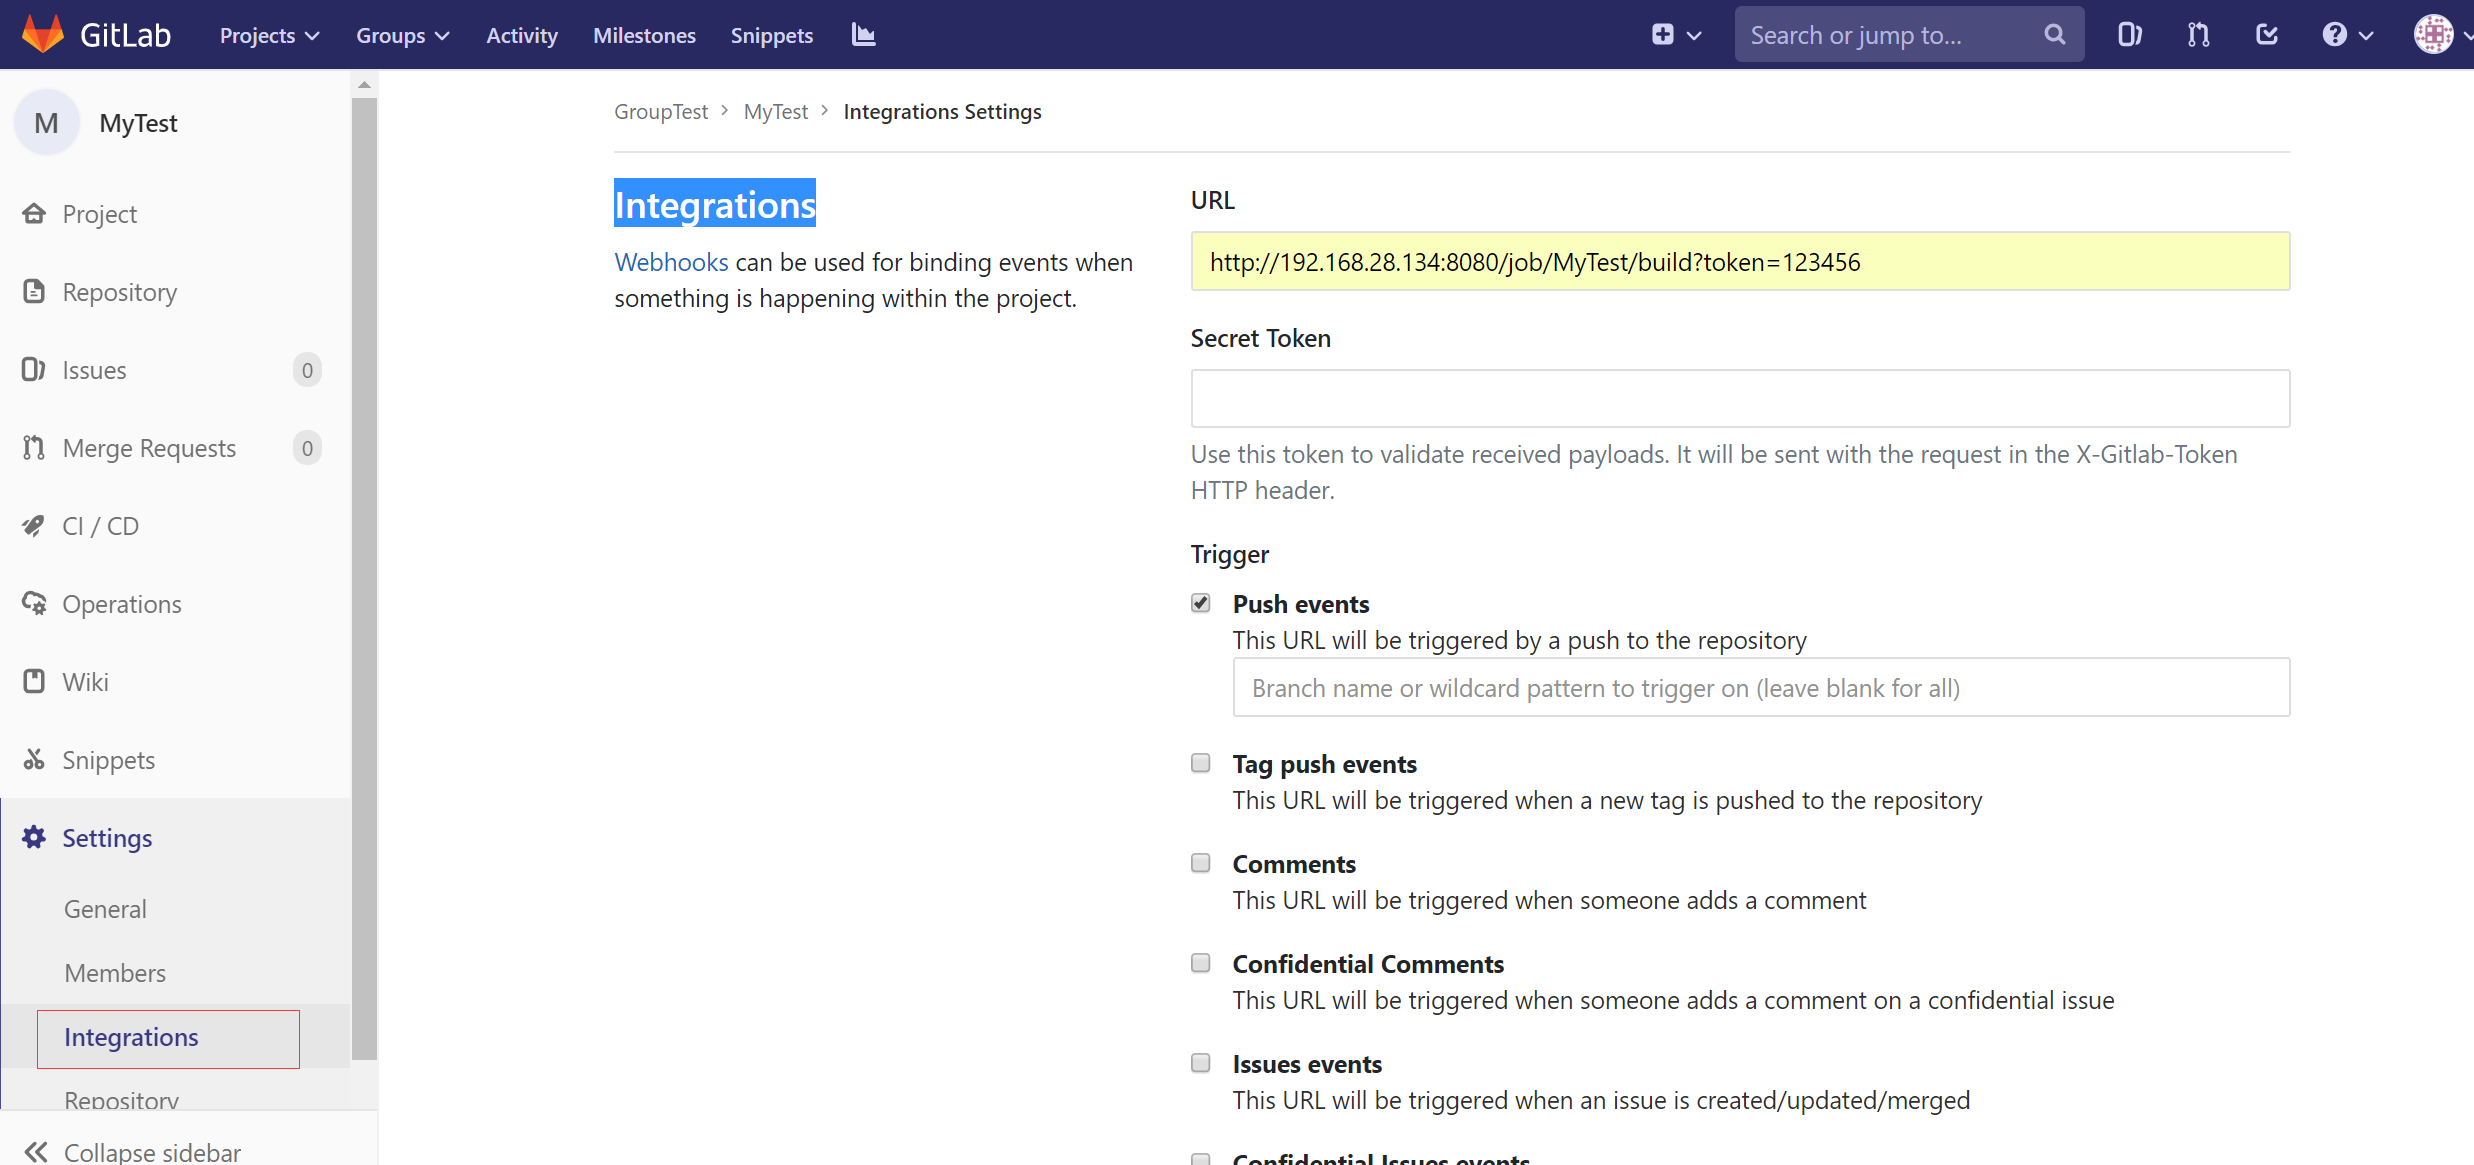Click the MyTest project name in sidebar
Image resolution: width=2474 pixels, height=1165 pixels.
138,123
